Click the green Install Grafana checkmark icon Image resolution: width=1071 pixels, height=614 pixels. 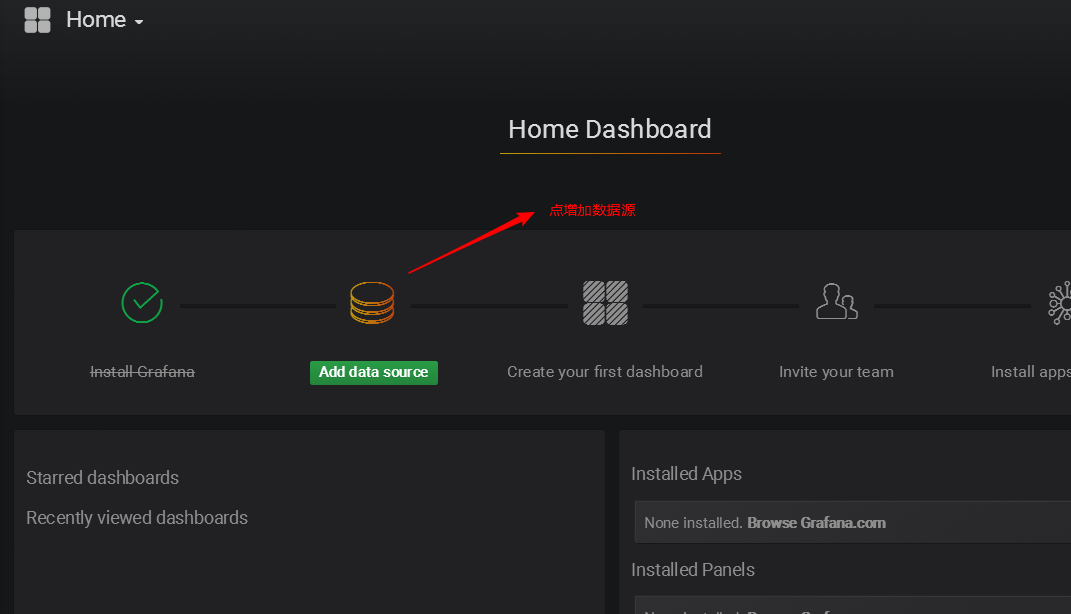click(x=142, y=303)
